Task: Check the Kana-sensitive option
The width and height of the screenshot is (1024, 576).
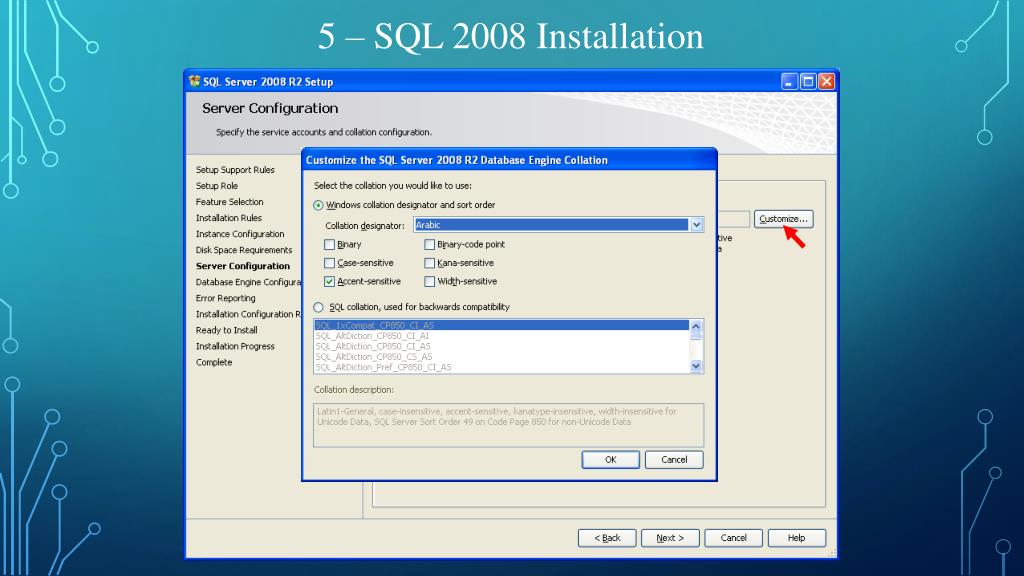Action: click(x=429, y=263)
